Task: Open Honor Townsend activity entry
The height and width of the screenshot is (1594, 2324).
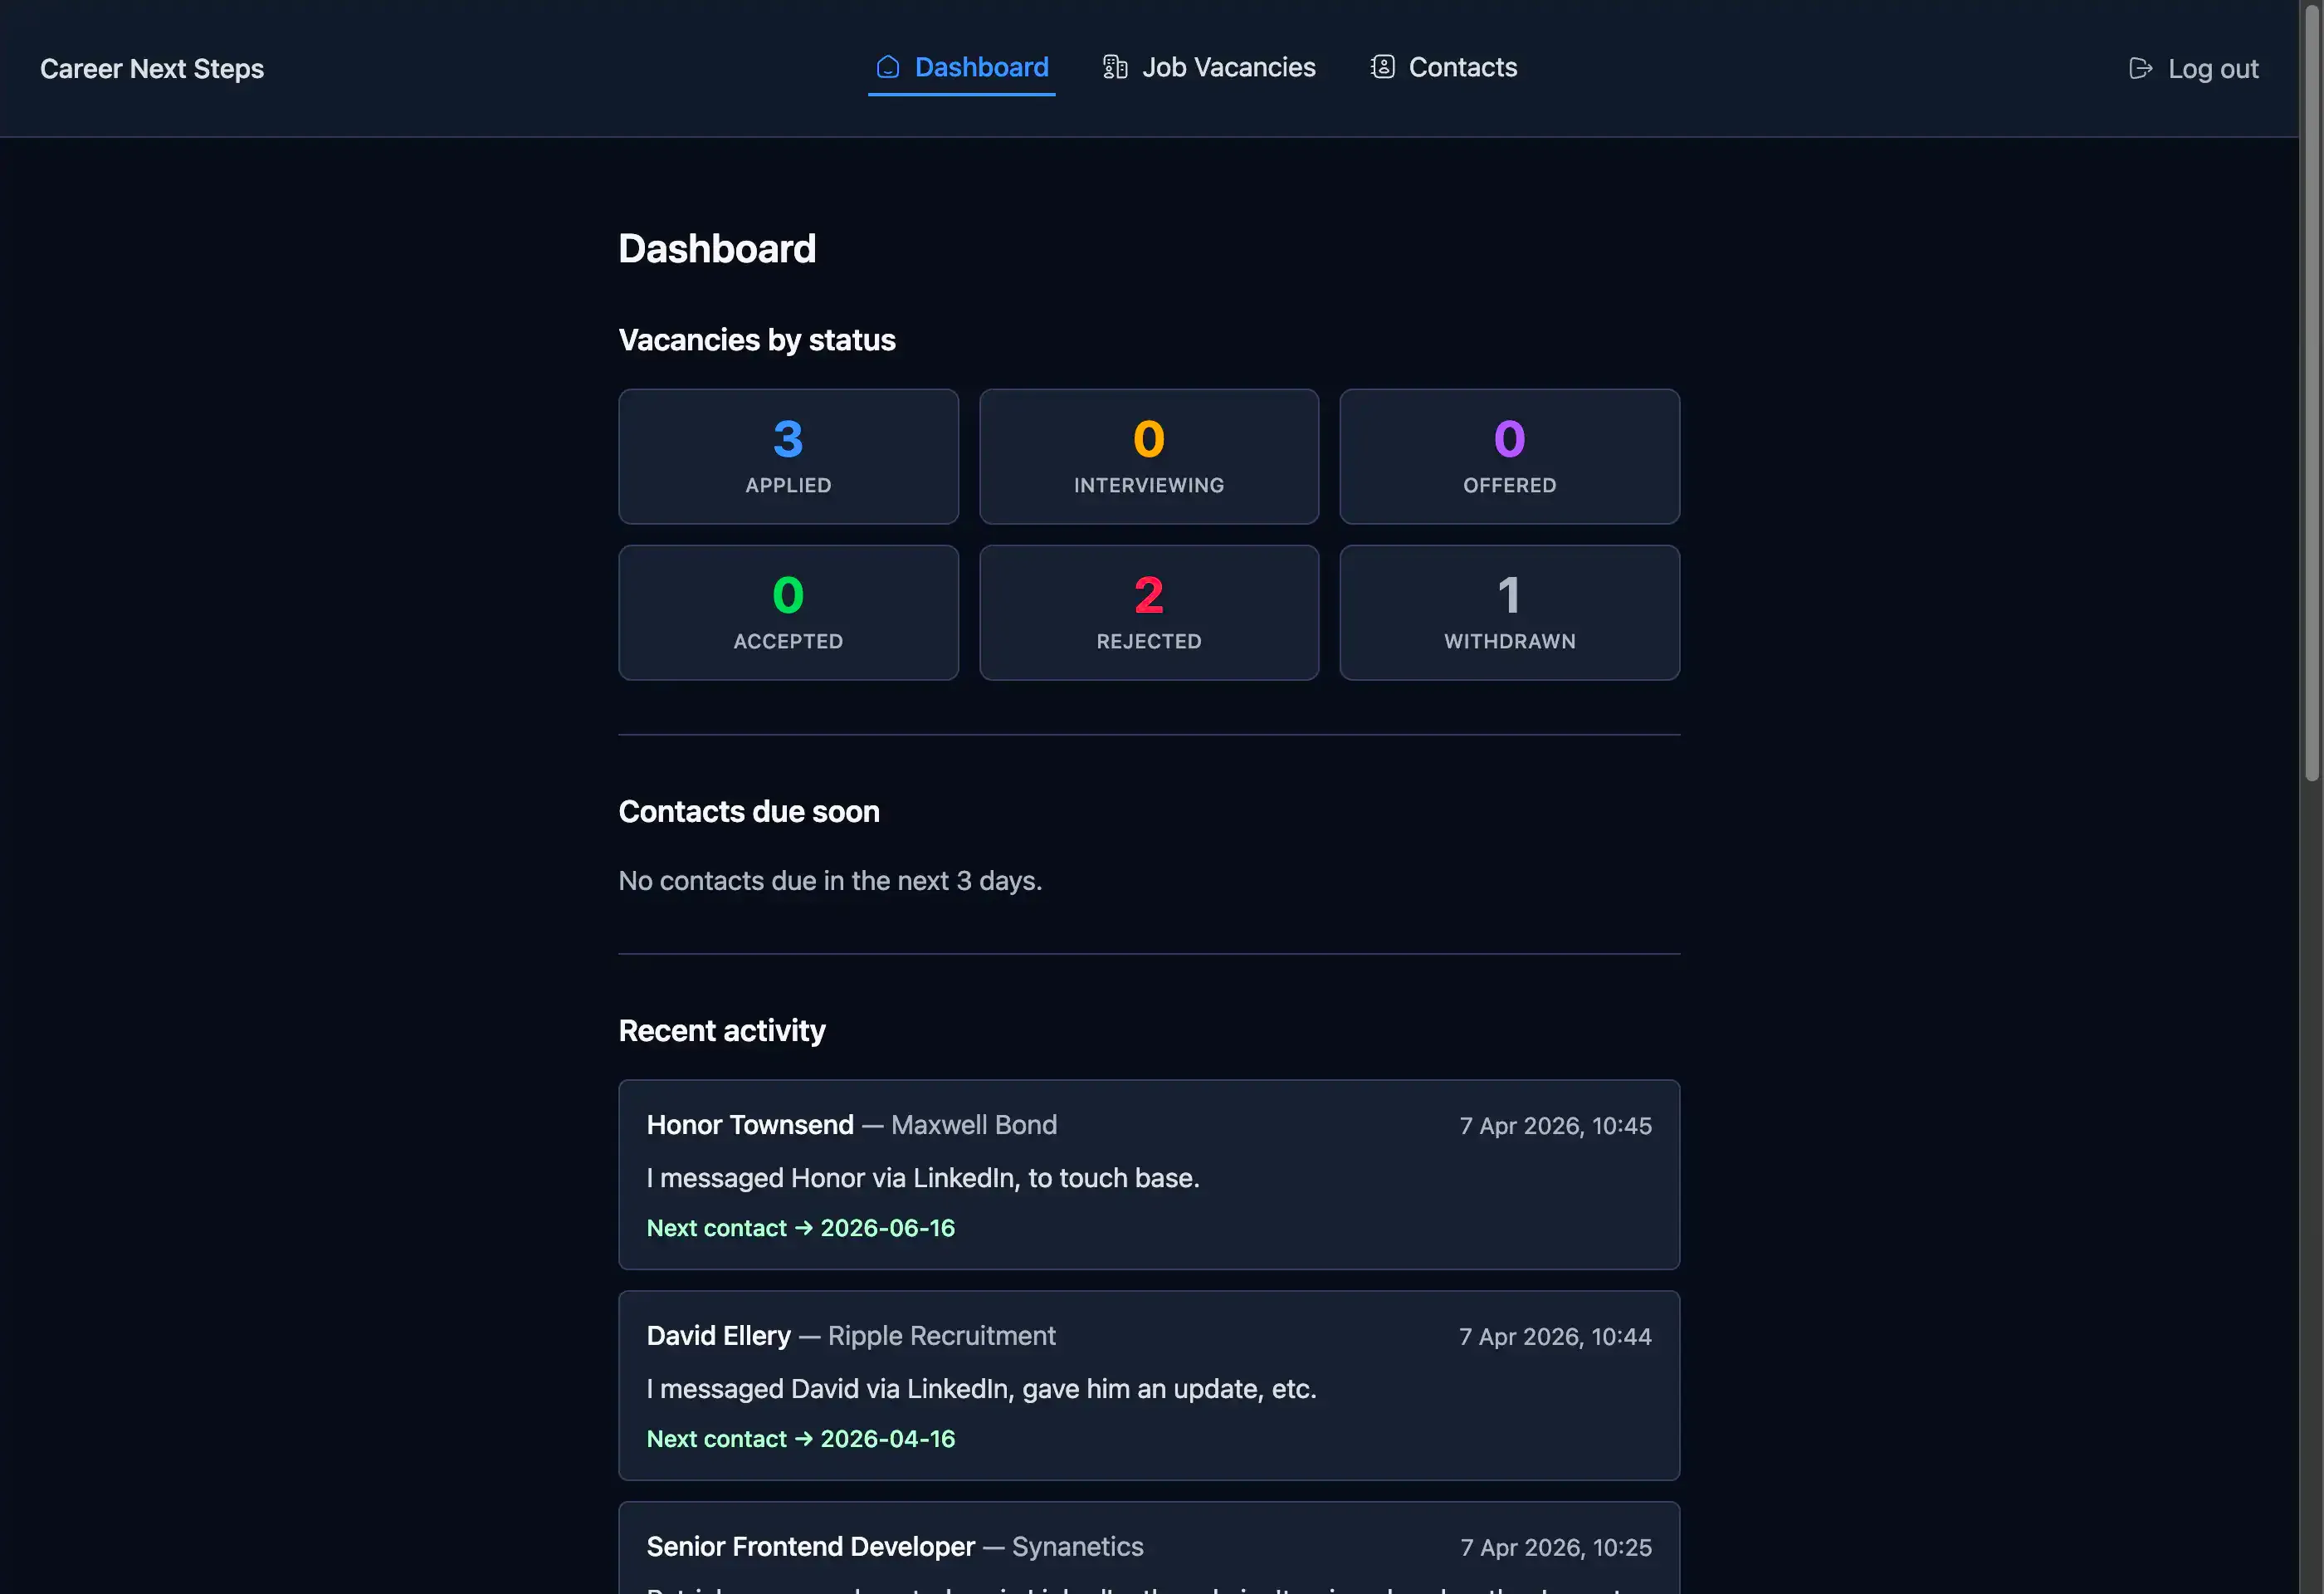Action: (750, 1125)
